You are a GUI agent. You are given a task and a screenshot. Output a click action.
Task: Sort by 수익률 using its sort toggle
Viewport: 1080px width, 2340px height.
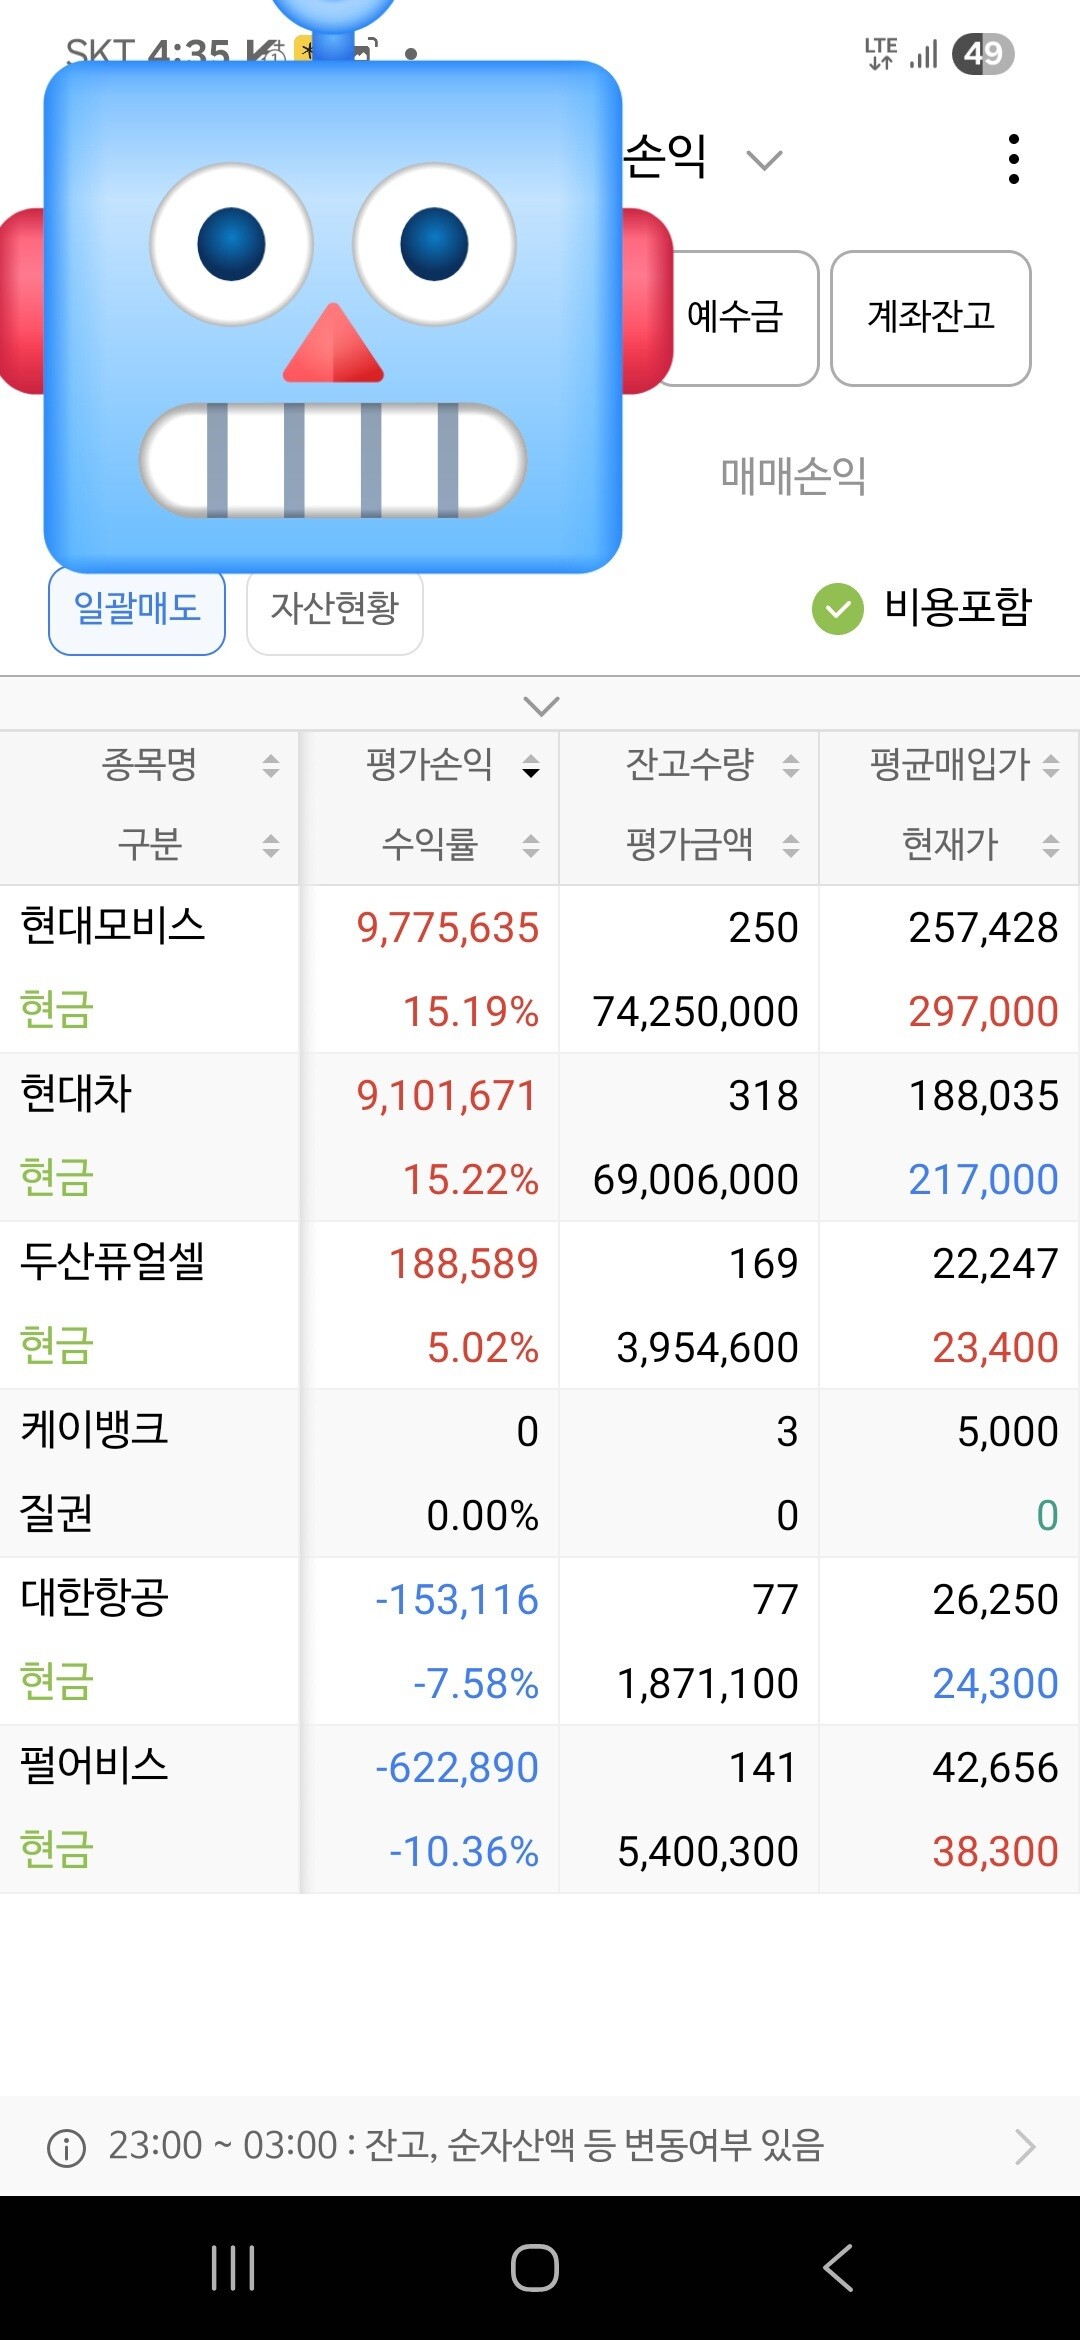point(531,846)
